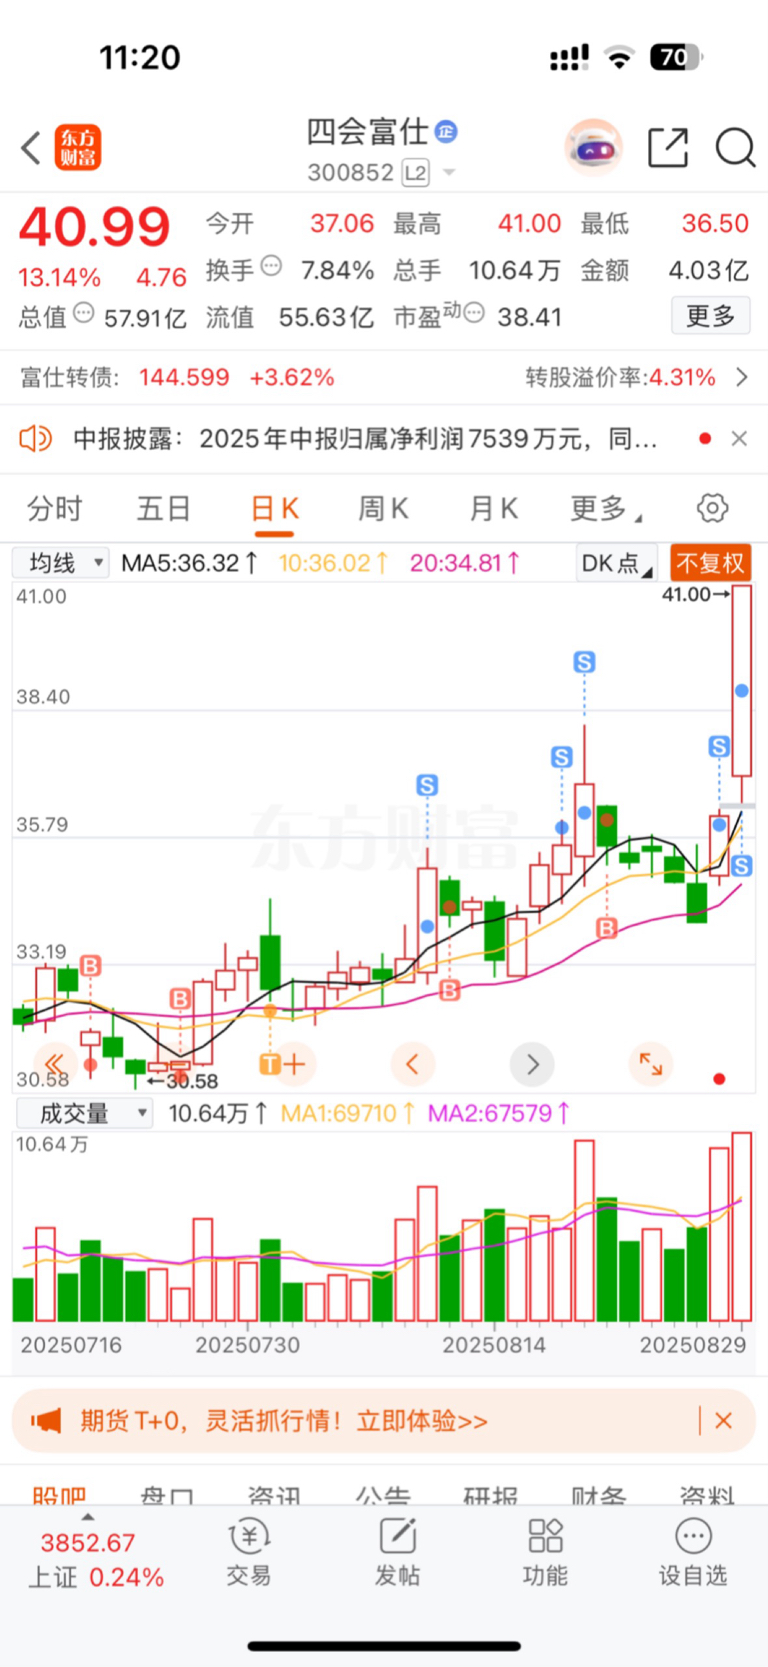This screenshot has width=768, height=1667.
Task: Open the 富仕转债 convertible bond row
Action: tap(384, 377)
